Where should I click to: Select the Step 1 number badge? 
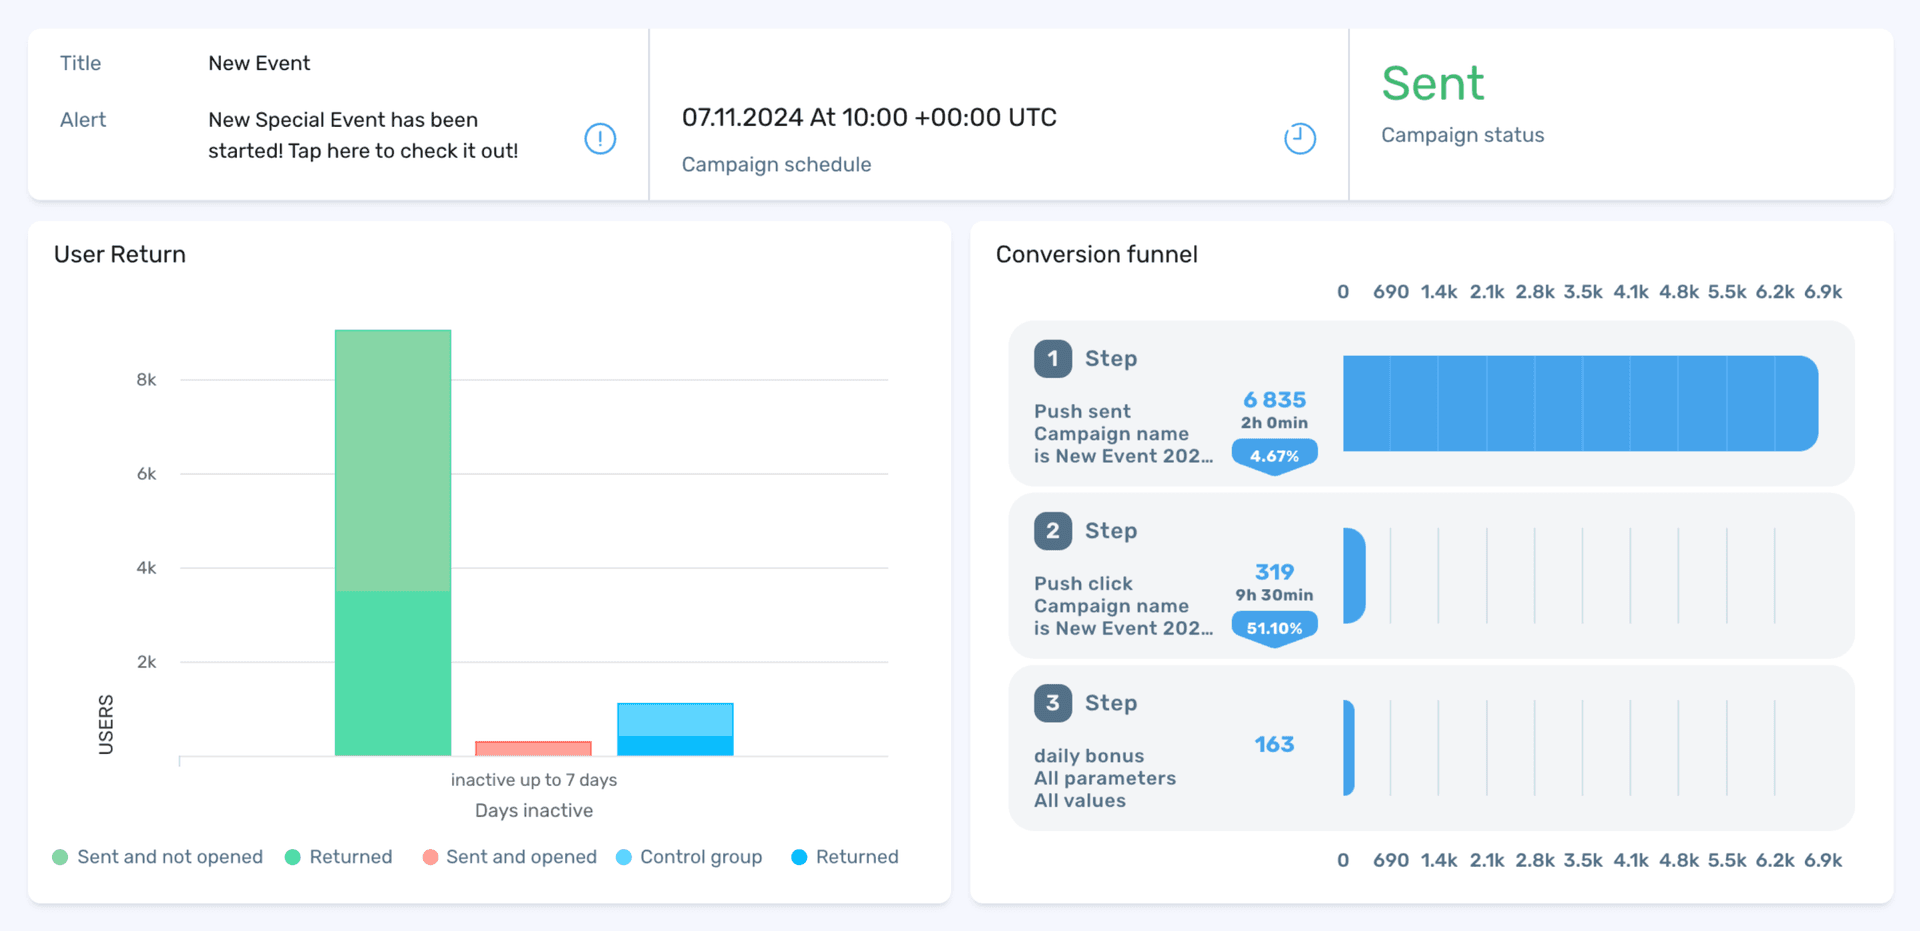click(x=1052, y=358)
